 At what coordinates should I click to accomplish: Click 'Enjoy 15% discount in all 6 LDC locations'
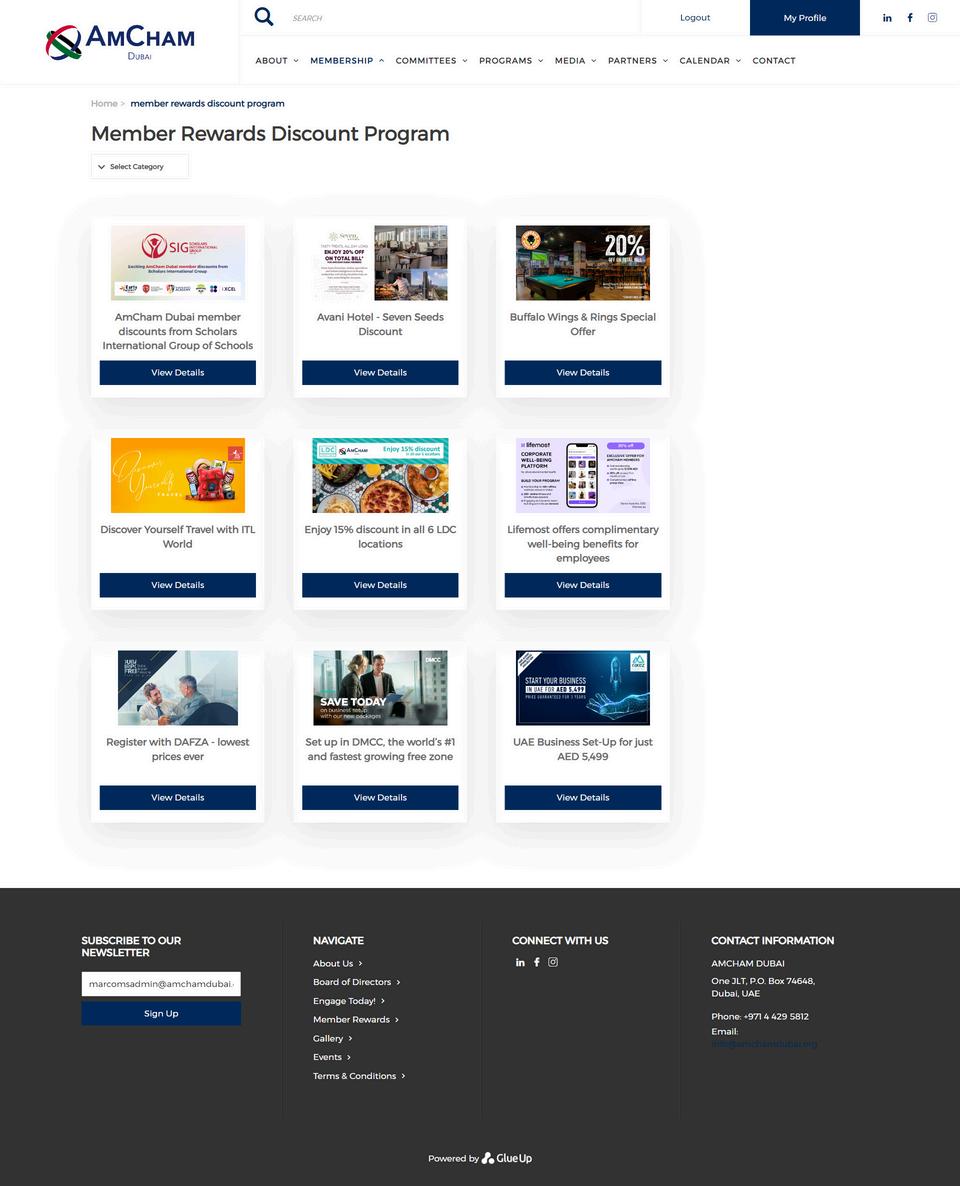tap(381, 536)
